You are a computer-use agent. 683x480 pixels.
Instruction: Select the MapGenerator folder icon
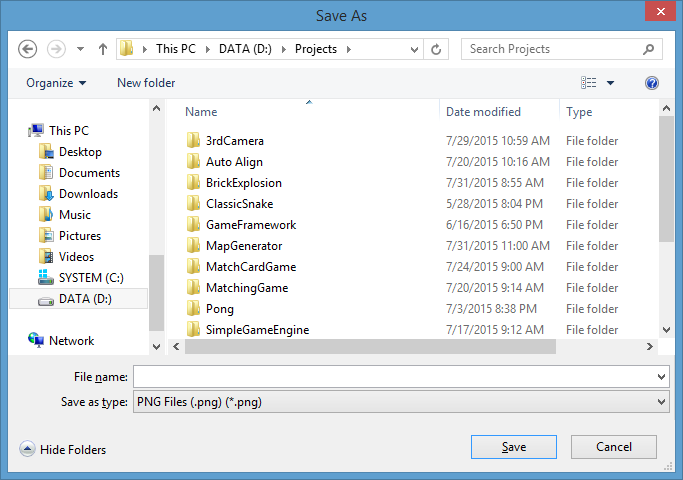(x=193, y=245)
